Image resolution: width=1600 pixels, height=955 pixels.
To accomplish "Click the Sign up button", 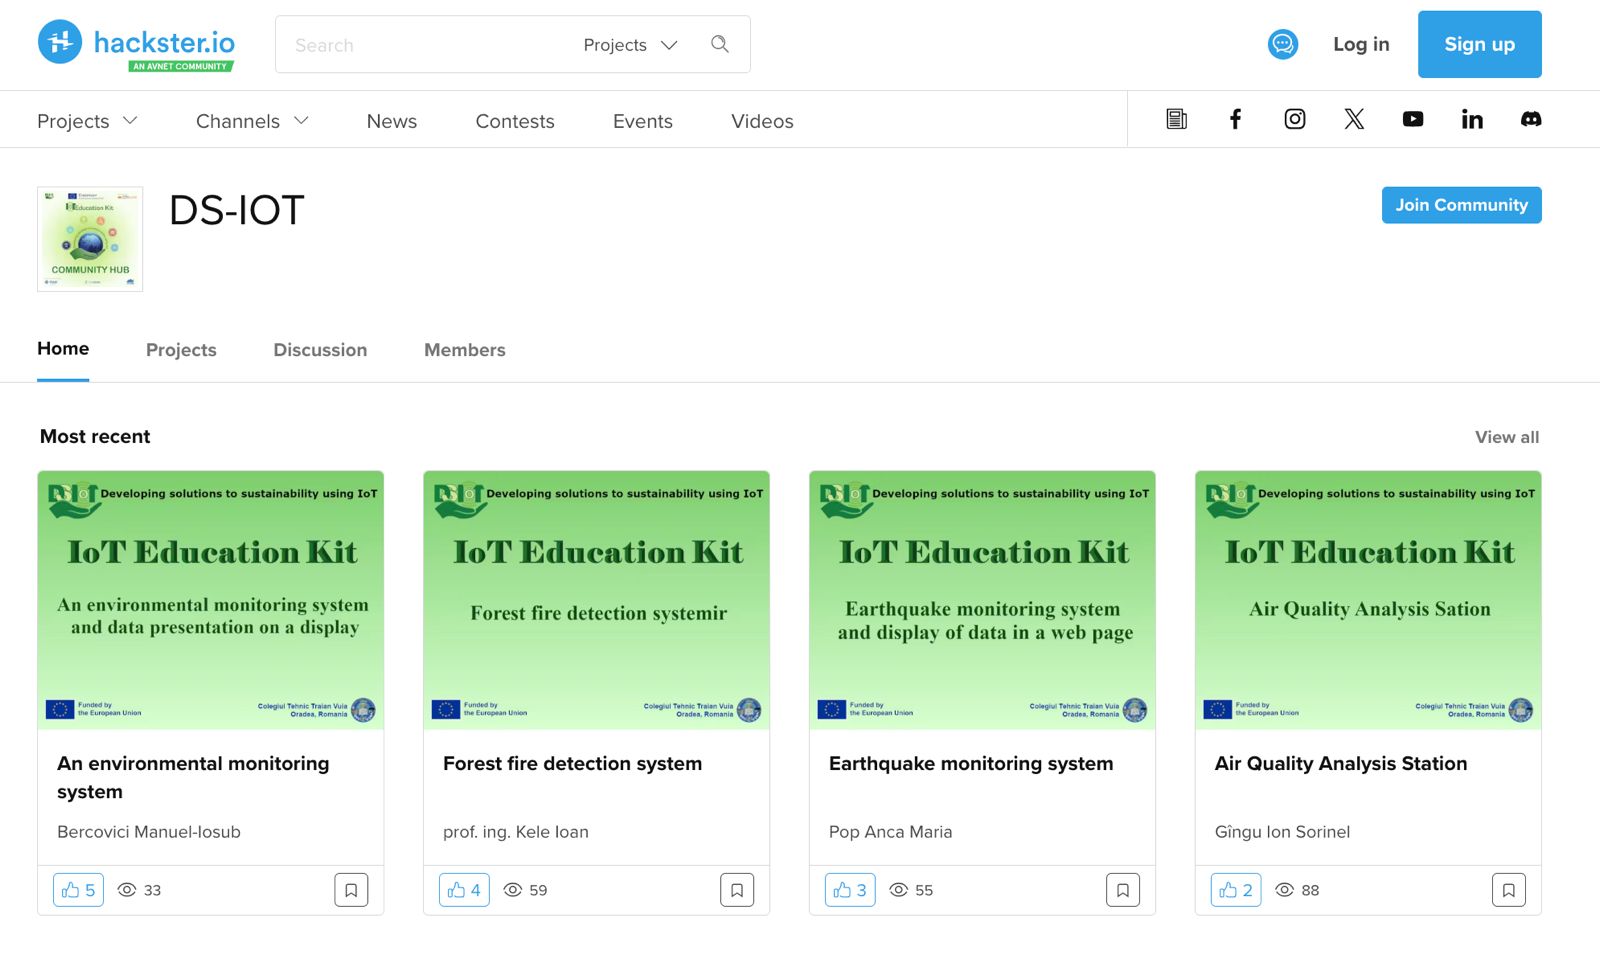I will [x=1479, y=44].
